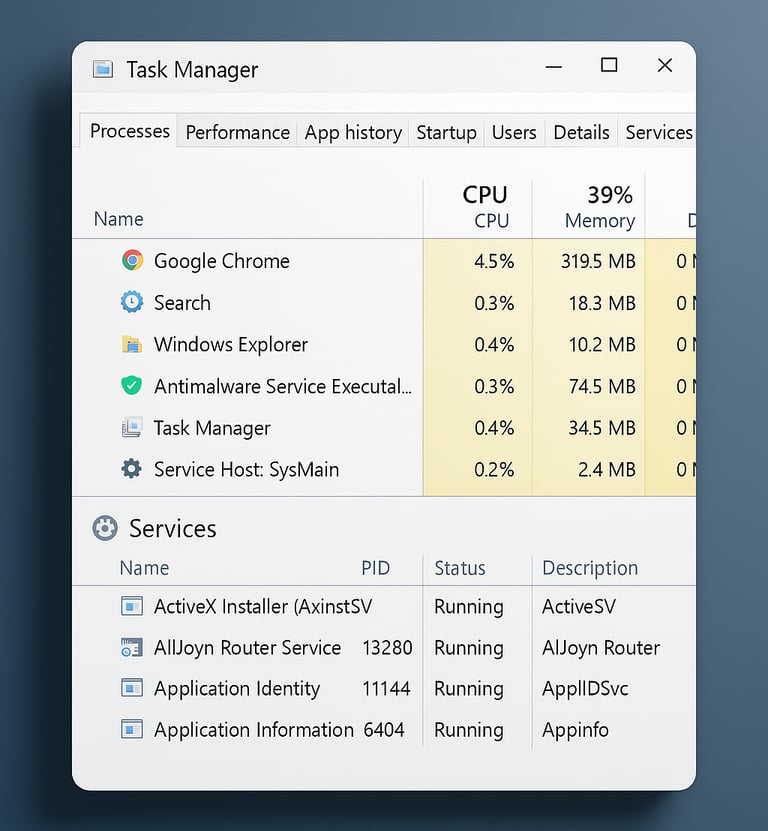Click the 2.4 MB memory value

(x=606, y=470)
